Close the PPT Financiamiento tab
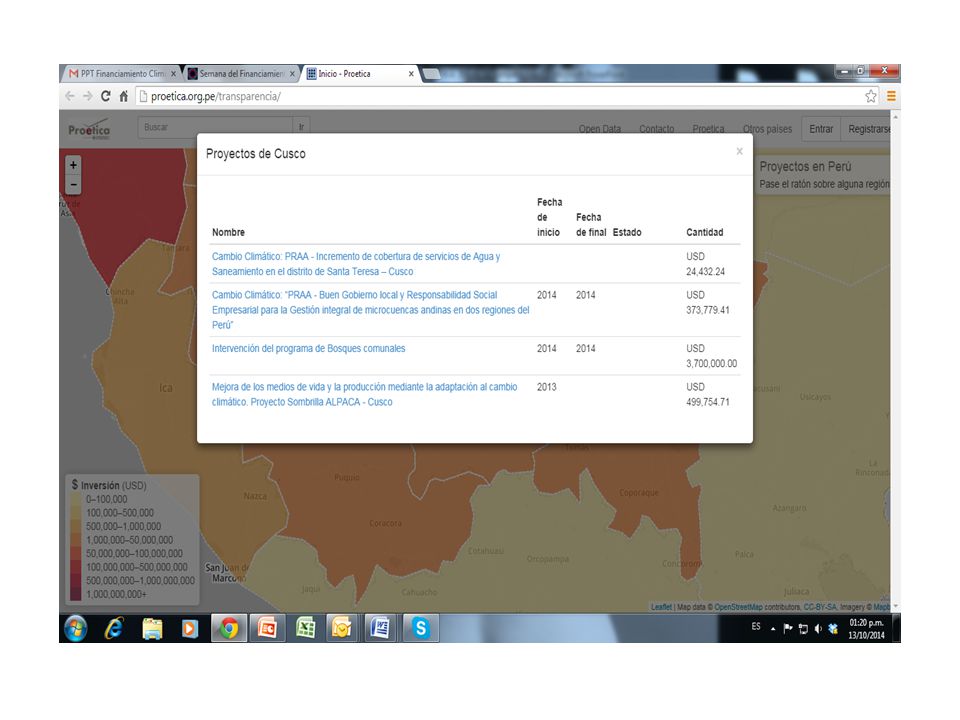960x720 pixels. (173, 73)
